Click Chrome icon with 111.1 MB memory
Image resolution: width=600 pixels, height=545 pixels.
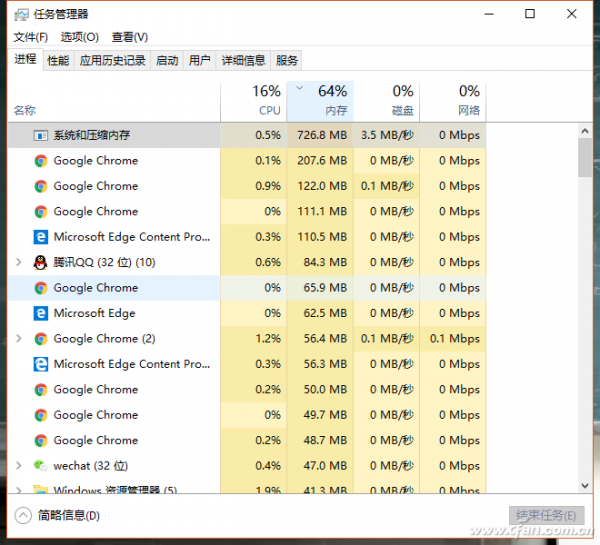coord(41,212)
